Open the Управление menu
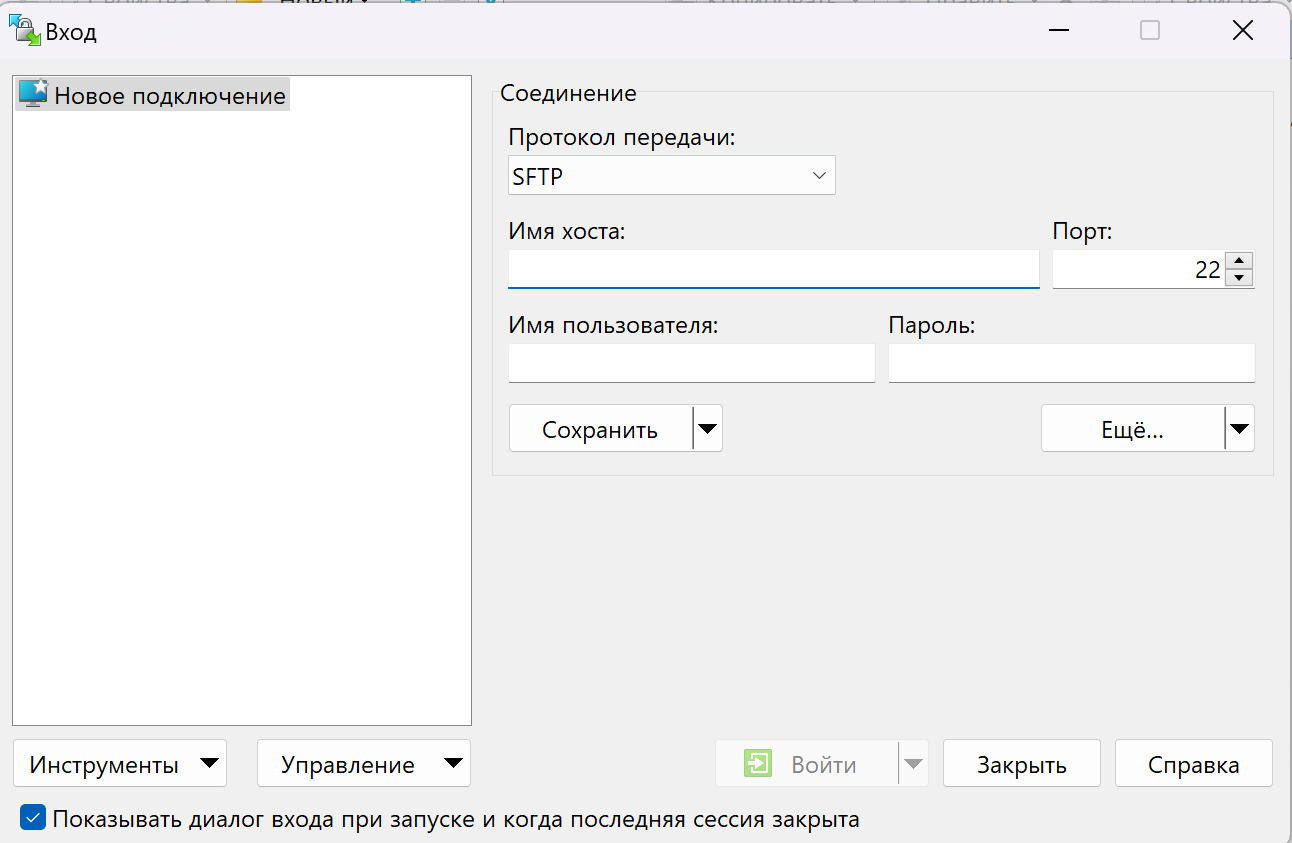The image size is (1292, 843). pos(363,763)
